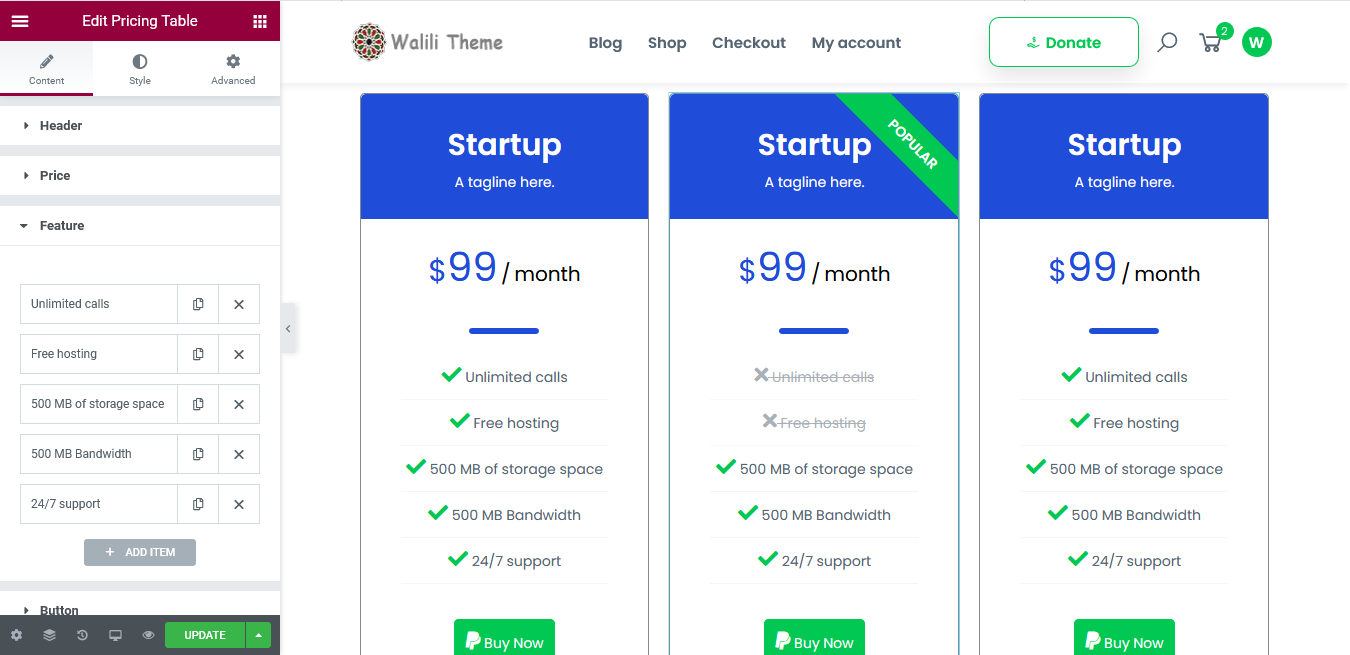Open the shopping cart icon
1350x655 pixels.
[1210, 43]
